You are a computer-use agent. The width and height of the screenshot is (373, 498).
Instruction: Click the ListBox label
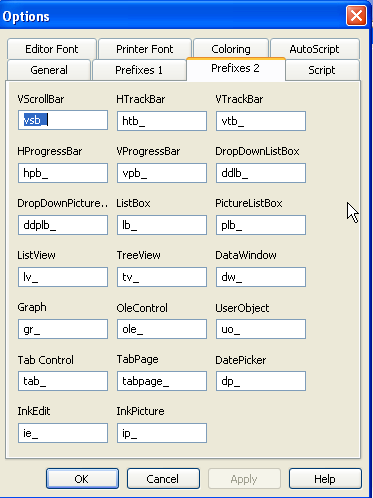point(133,203)
